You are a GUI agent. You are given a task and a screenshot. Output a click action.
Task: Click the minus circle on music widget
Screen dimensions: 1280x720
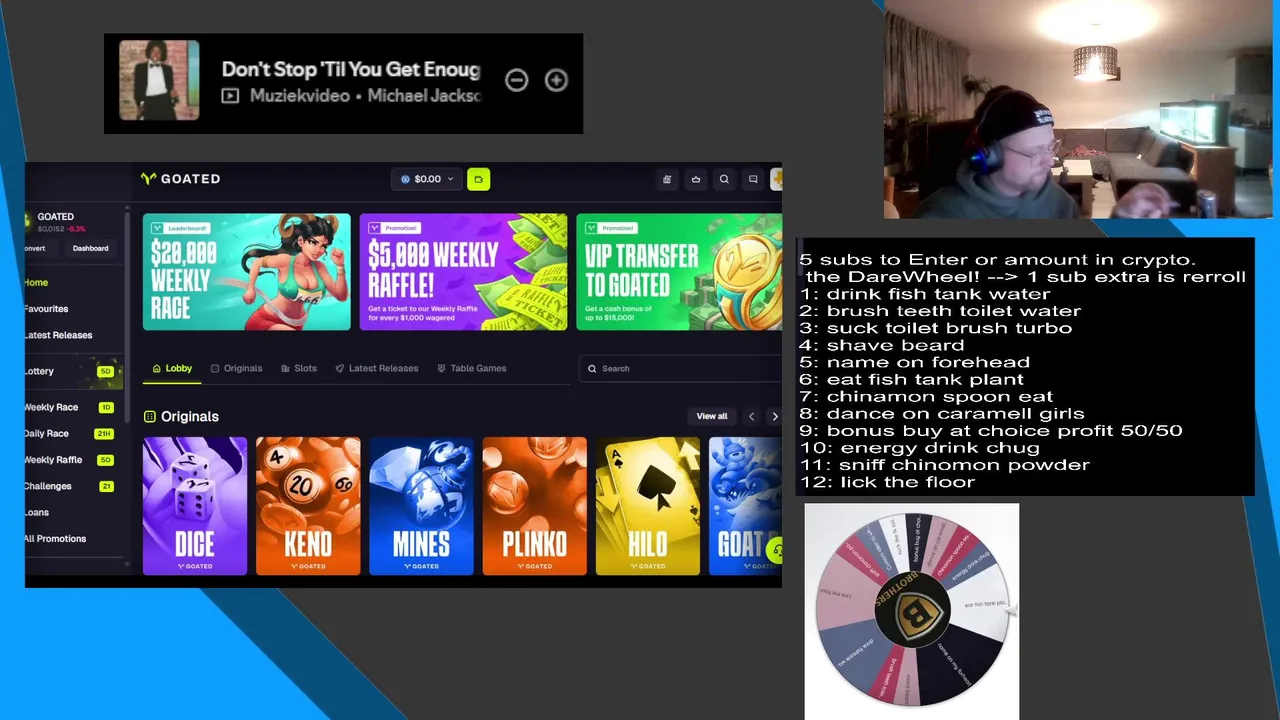[x=516, y=80]
